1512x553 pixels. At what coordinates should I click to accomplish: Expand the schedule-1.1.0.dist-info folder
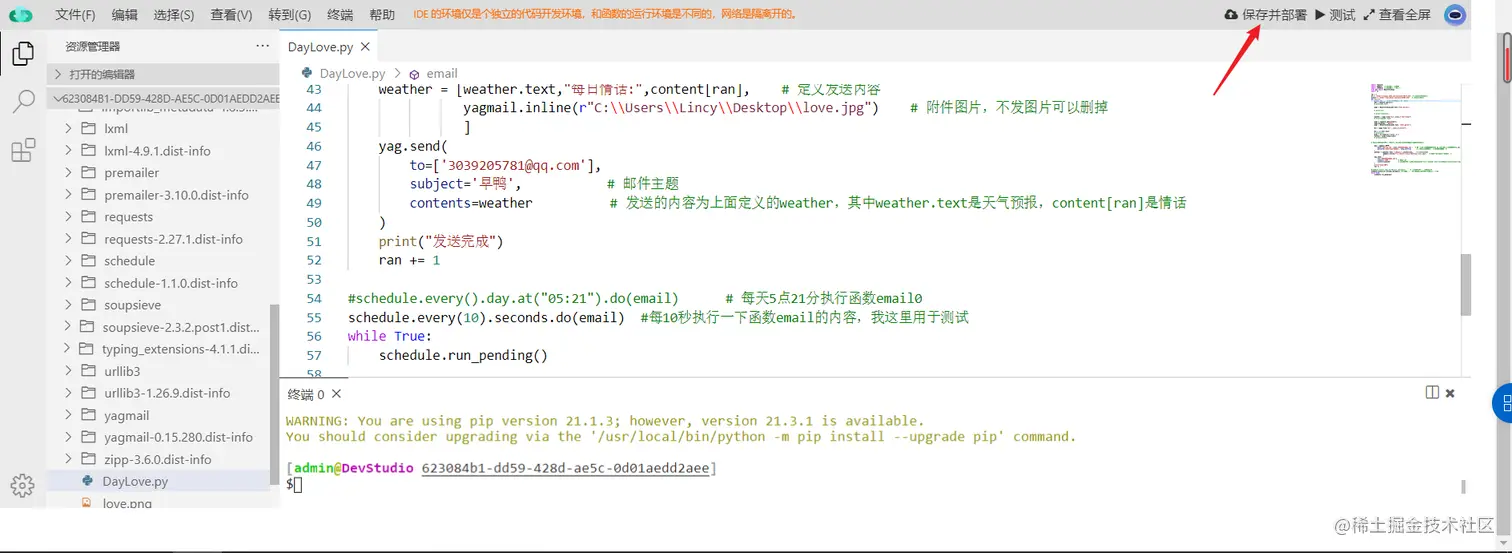click(66, 283)
